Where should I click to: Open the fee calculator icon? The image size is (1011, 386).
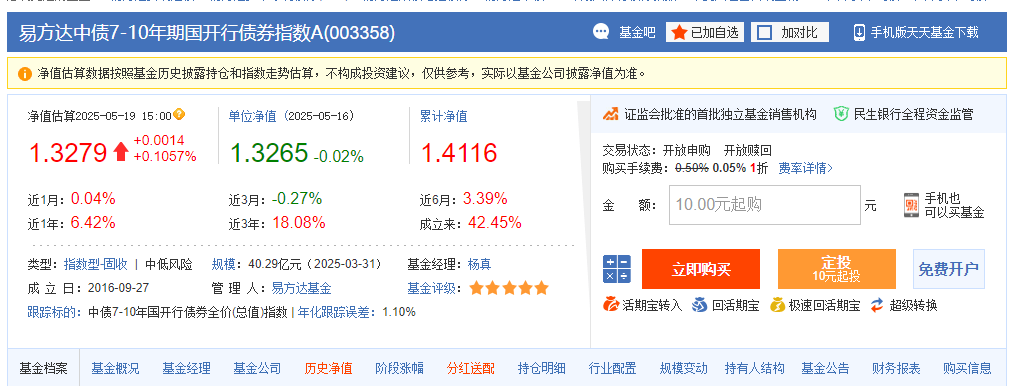point(616,269)
